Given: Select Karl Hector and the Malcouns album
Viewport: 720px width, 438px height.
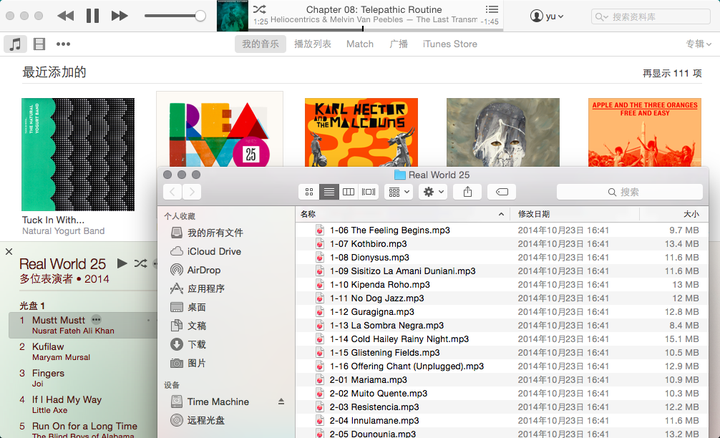Looking at the screenshot, I should [361, 132].
